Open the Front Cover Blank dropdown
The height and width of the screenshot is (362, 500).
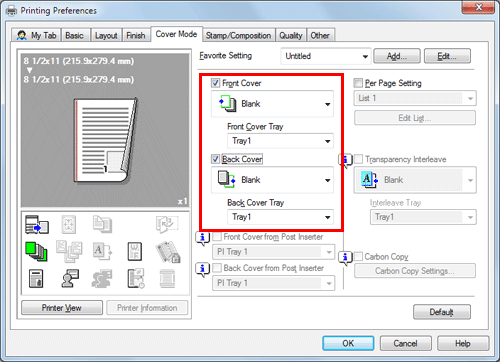pyautogui.click(x=272, y=104)
